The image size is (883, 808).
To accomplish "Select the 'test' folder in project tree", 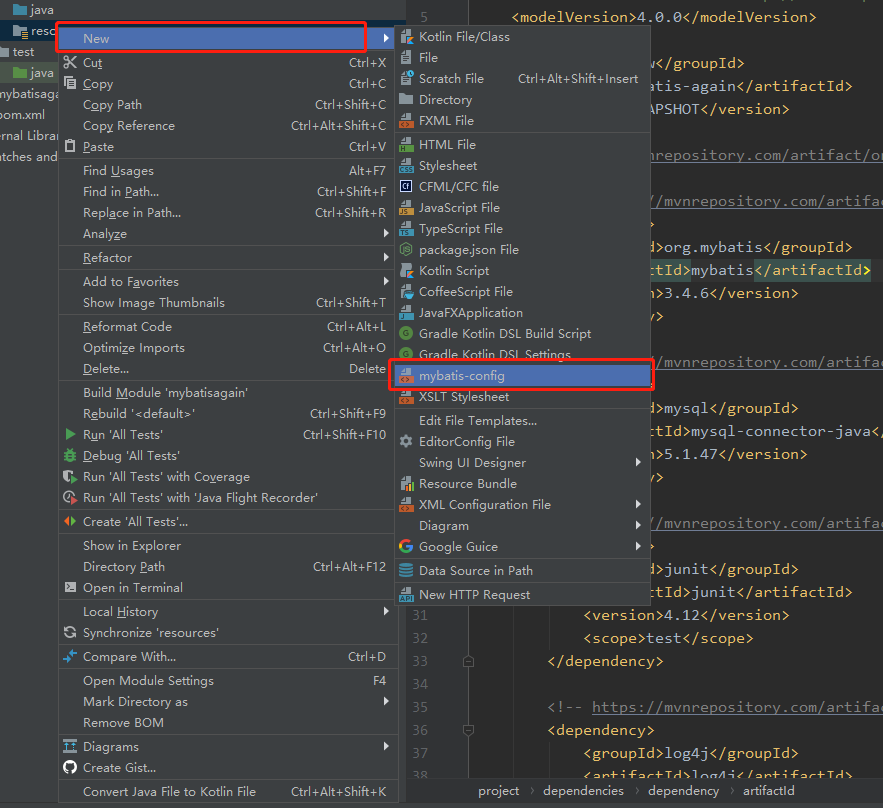I will [x=24, y=52].
